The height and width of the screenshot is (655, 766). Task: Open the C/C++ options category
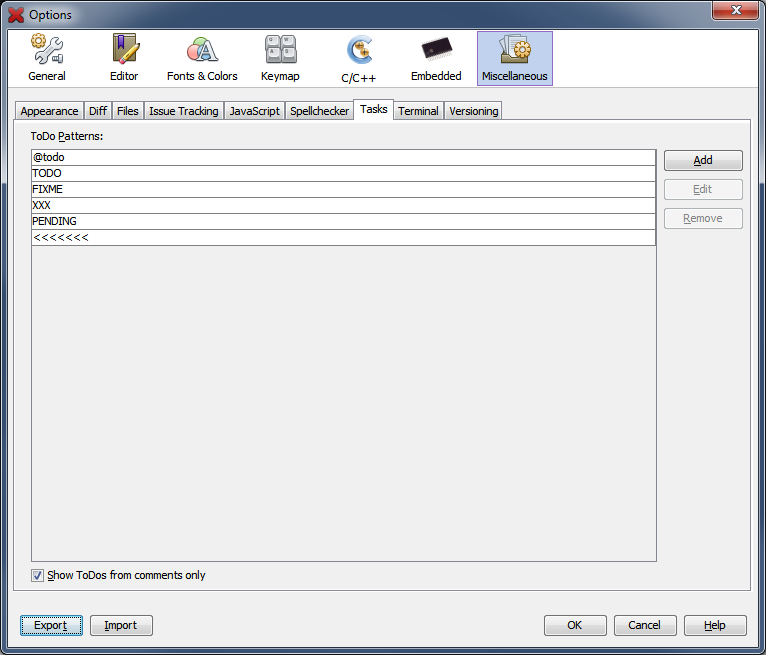pos(358,58)
